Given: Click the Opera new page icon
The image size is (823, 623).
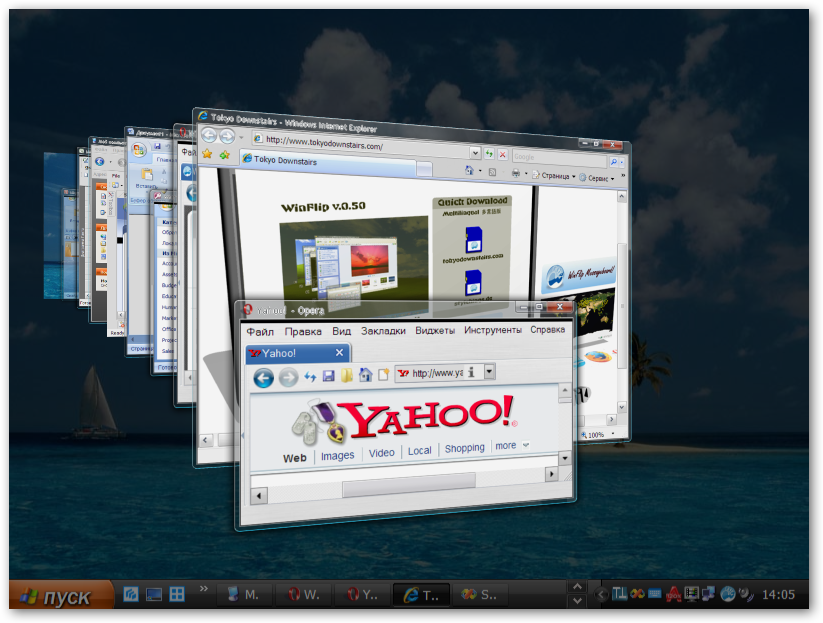Looking at the screenshot, I should (384, 374).
